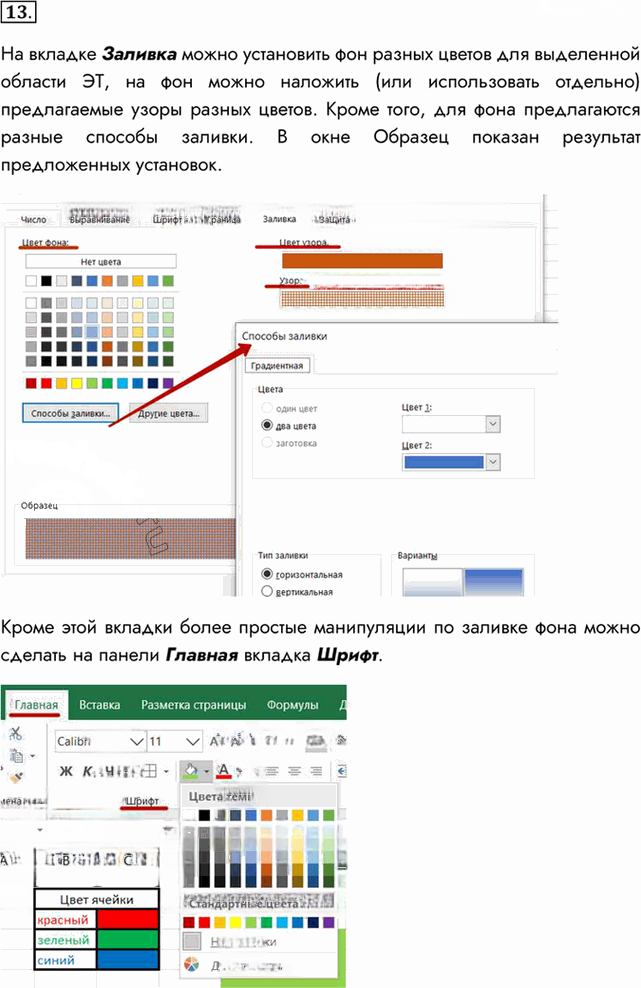Select 'один цвет' radio option
641x988 pixels.
[x=267, y=408]
